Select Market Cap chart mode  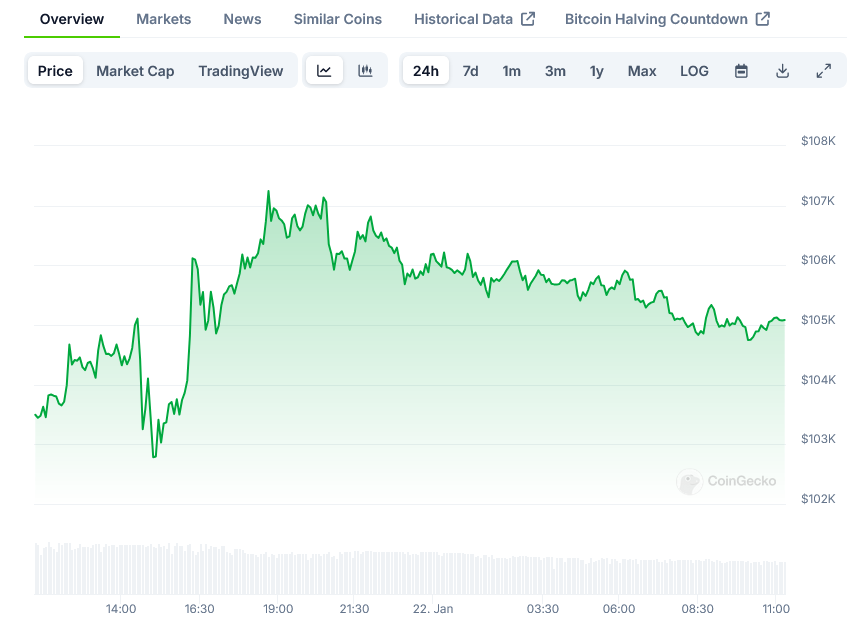[x=135, y=71]
